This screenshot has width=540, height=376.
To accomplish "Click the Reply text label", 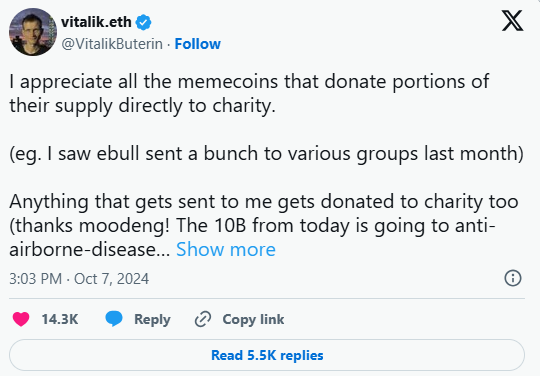I will [x=152, y=320].
